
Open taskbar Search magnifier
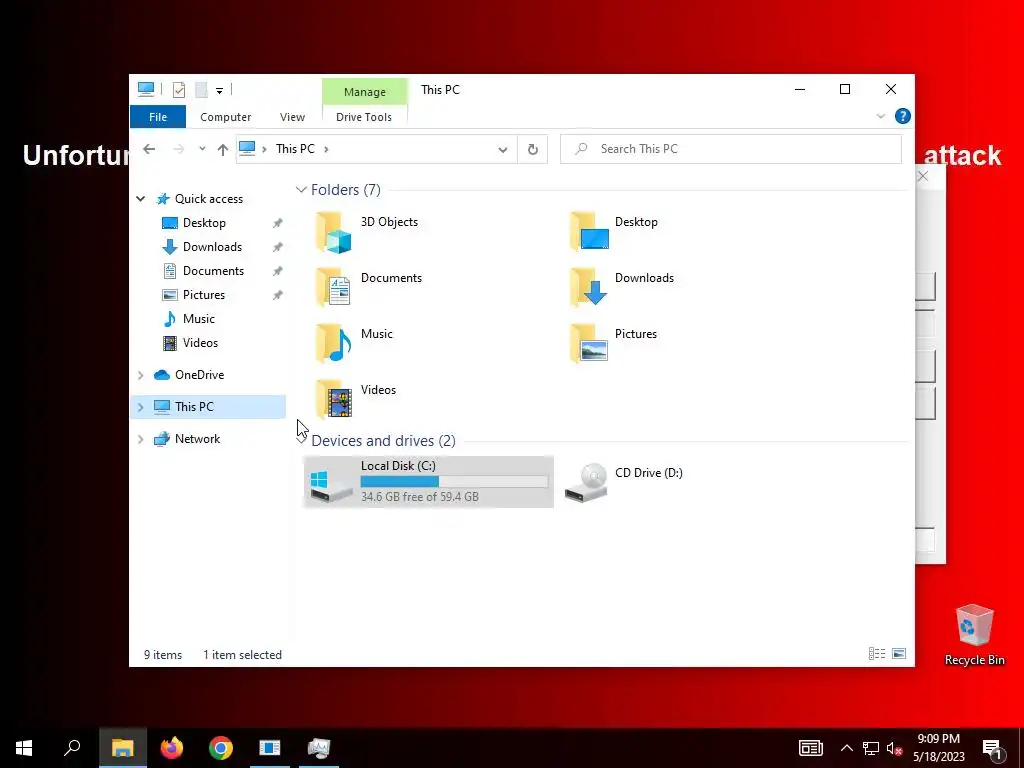tap(72, 748)
